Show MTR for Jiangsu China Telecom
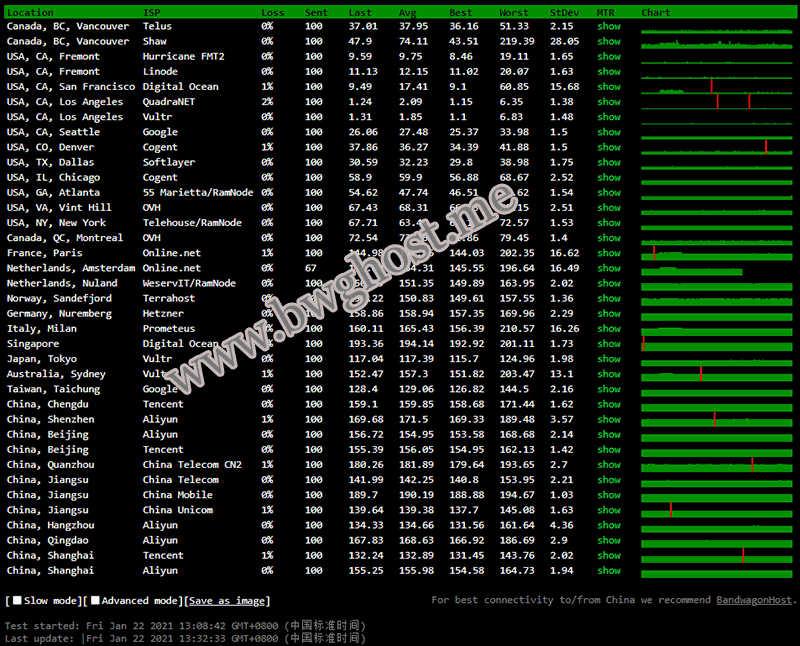The image size is (800, 646). (609, 480)
